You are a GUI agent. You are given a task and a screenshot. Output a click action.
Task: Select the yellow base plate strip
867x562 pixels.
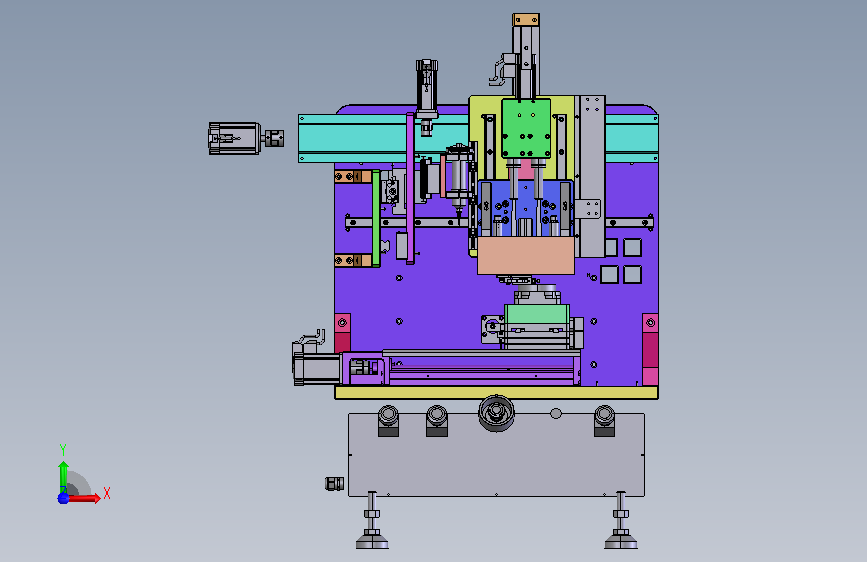click(x=497, y=393)
